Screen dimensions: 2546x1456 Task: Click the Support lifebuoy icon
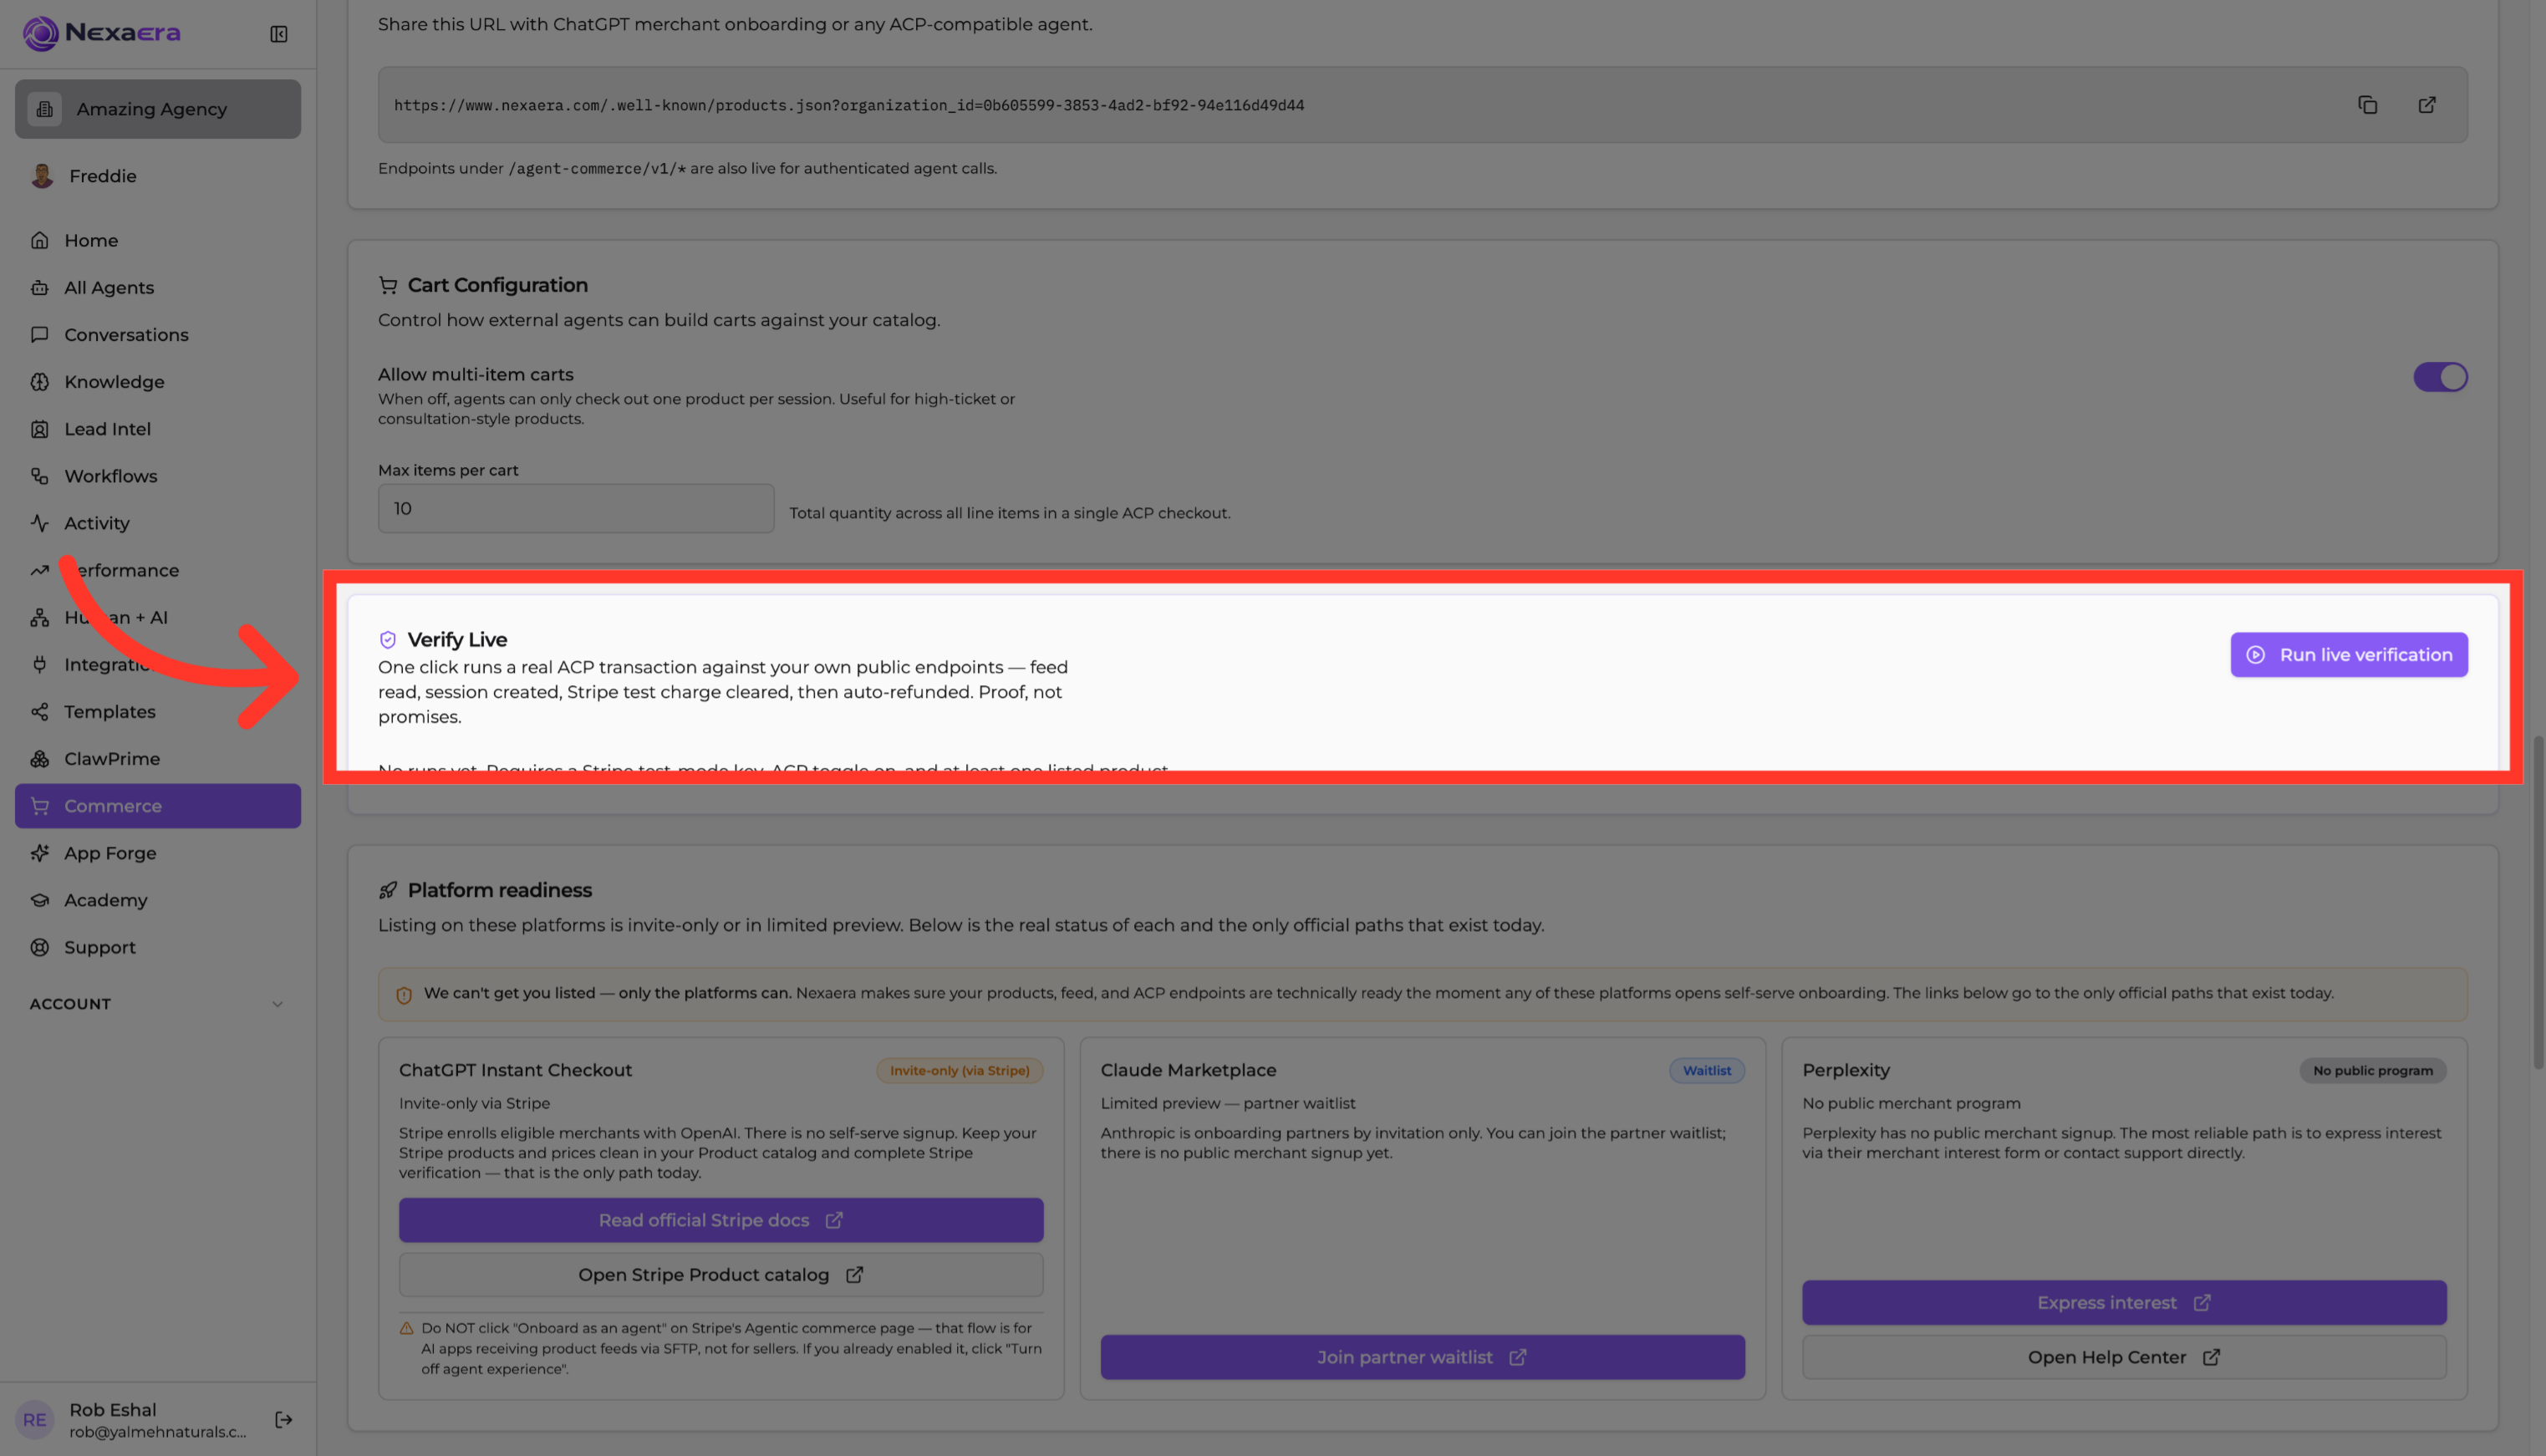(x=40, y=947)
